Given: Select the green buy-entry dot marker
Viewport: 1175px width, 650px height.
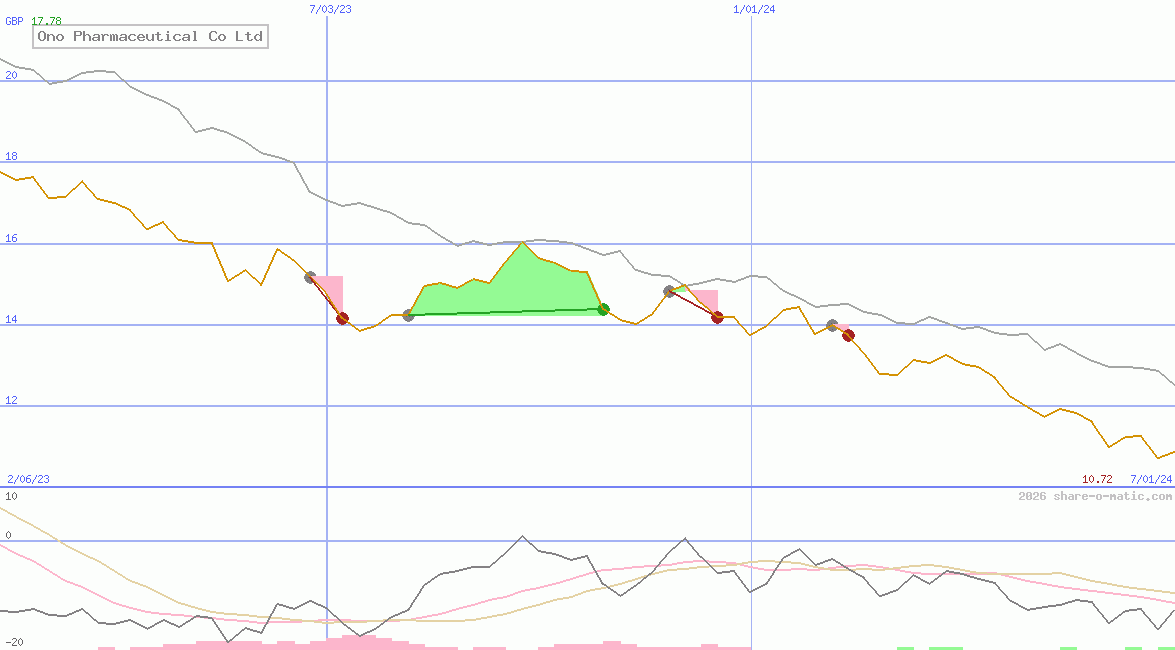Looking at the screenshot, I should 603,310.
